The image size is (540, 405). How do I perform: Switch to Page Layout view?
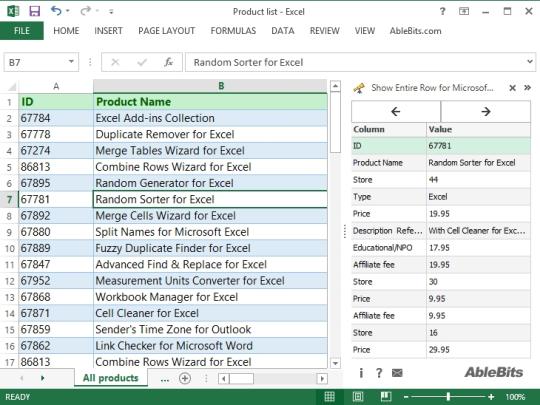[x=358, y=397]
